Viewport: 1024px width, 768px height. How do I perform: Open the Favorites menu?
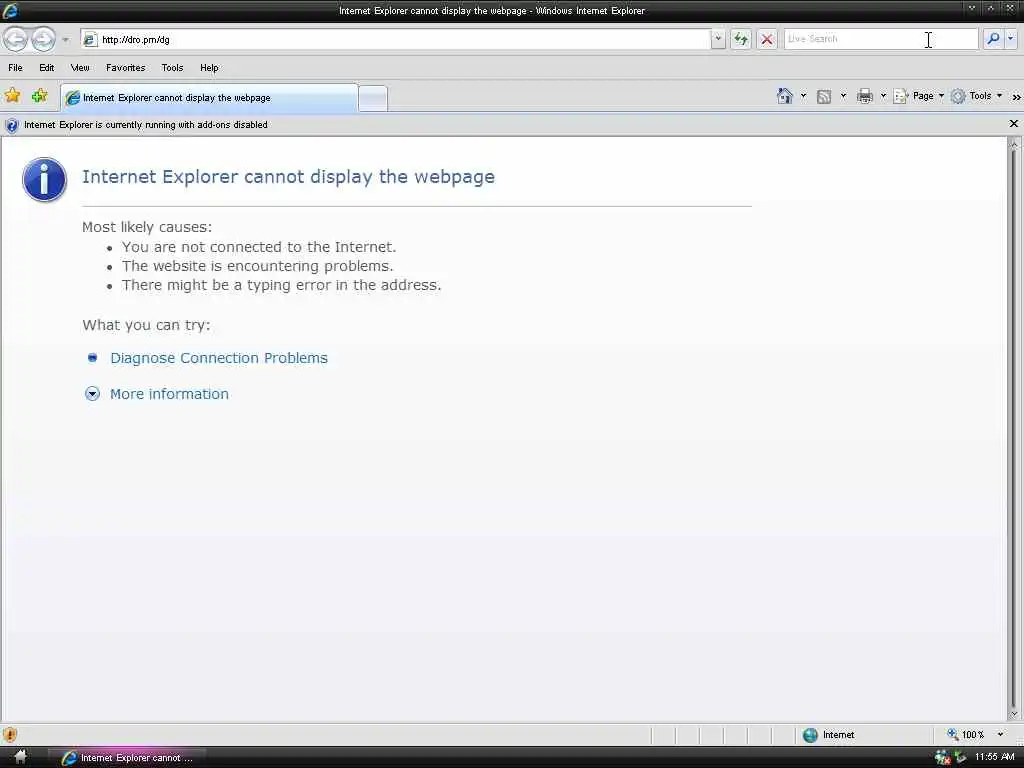tap(125, 67)
